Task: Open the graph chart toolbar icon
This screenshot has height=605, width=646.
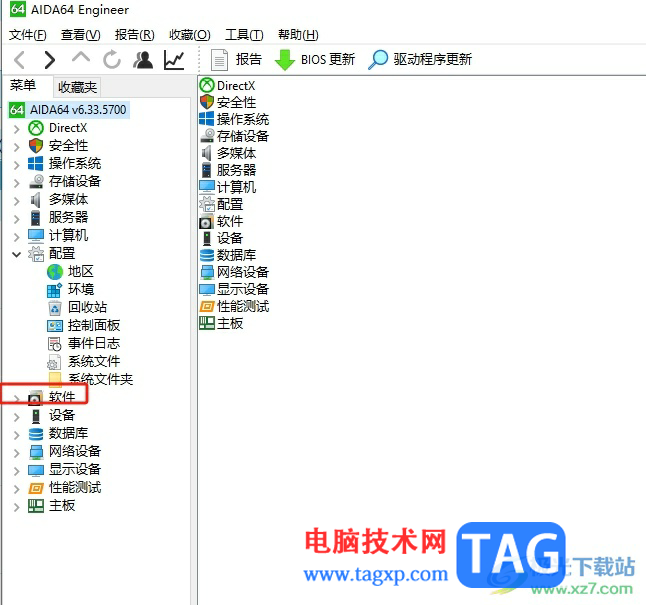Action: (x=174, y=60)
